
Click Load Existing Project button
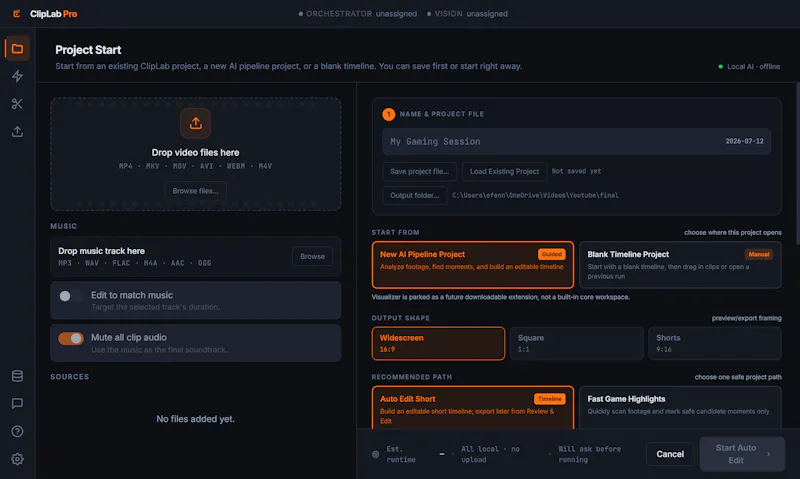pyautogui.click(x=504, y=171)
